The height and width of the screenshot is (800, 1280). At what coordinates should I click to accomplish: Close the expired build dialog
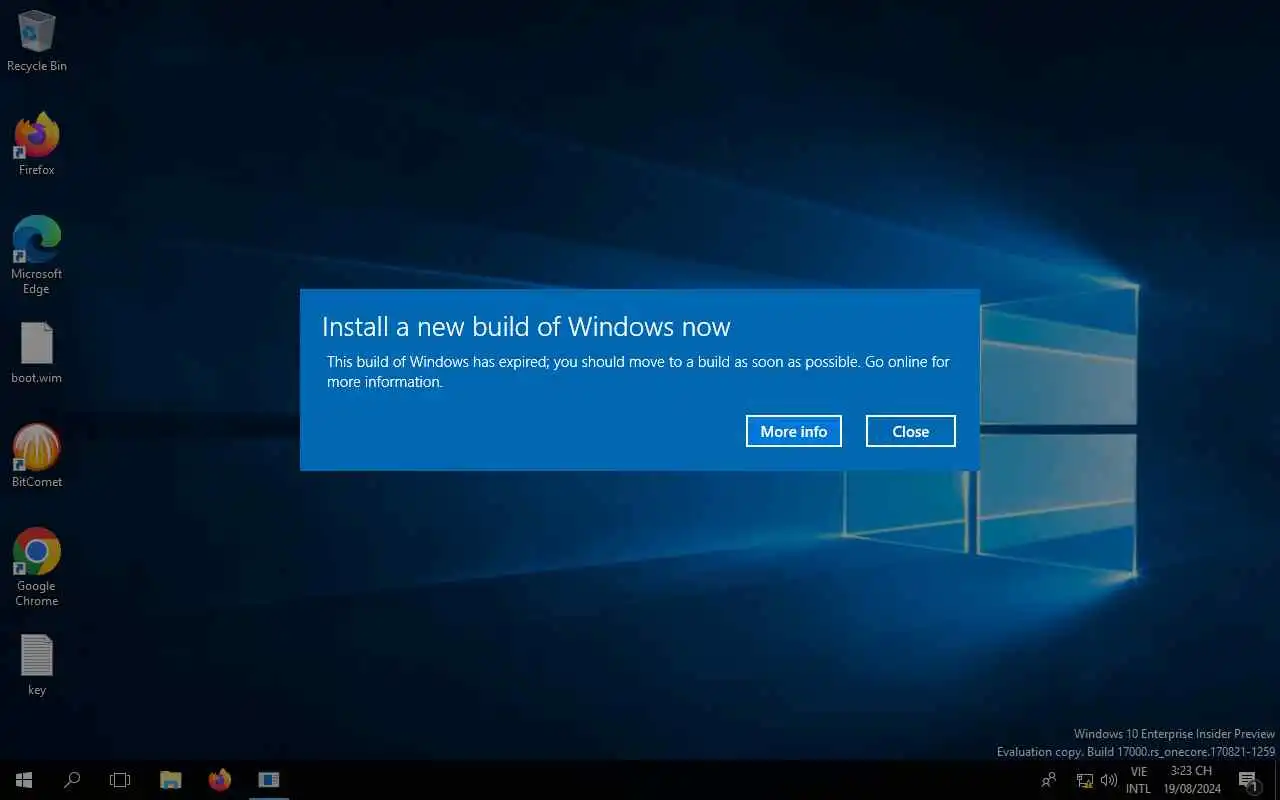911,431
